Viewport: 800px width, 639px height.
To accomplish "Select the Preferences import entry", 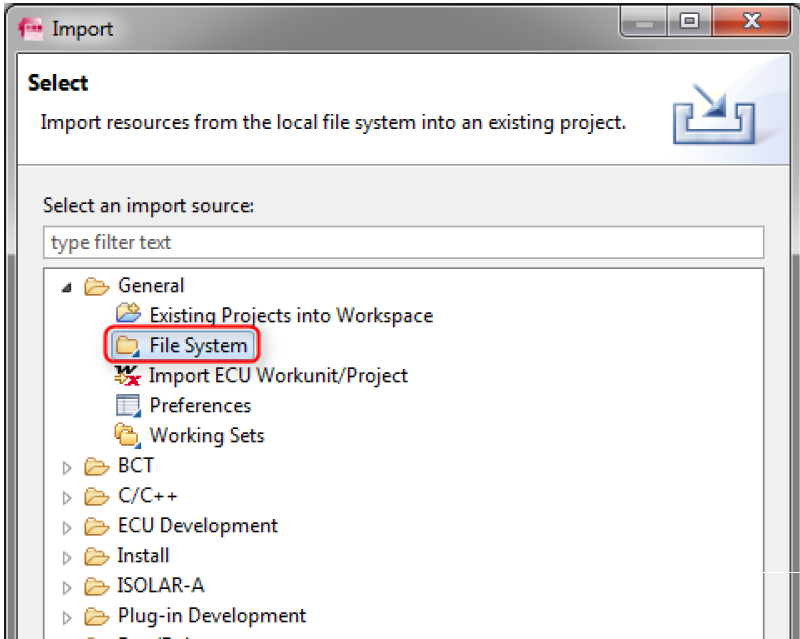I will [200, 406].
